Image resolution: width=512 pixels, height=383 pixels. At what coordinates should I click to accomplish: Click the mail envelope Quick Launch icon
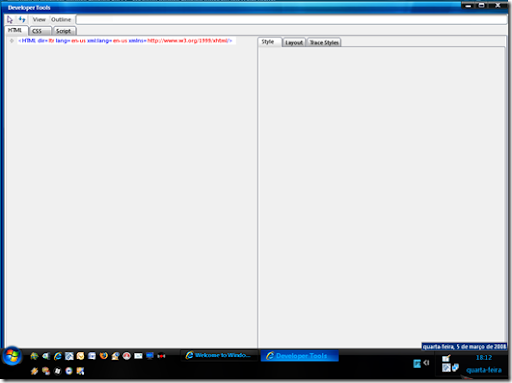click(x=138, y=356)
